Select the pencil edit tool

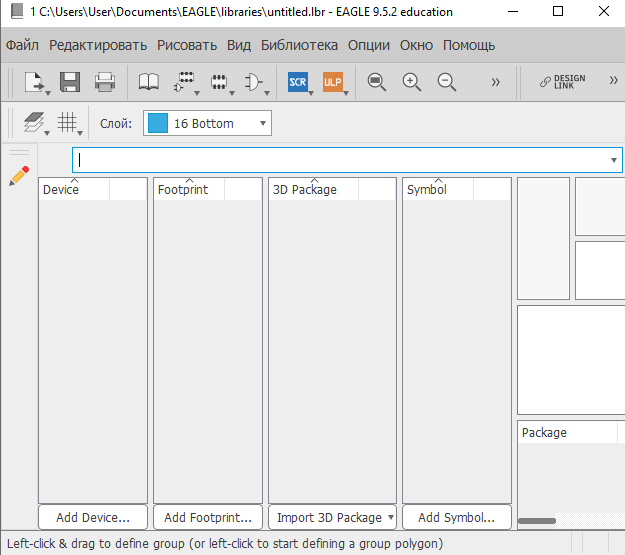19,176
